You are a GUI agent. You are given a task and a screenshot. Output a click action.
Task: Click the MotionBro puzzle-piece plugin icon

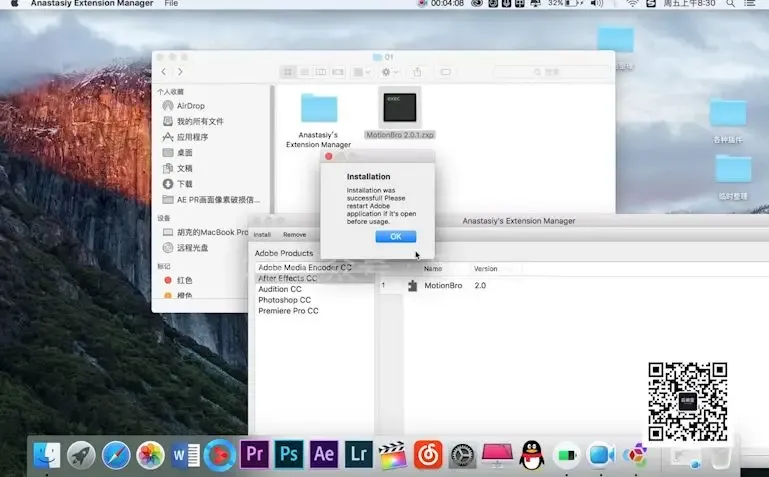click(x=412, y=285)
